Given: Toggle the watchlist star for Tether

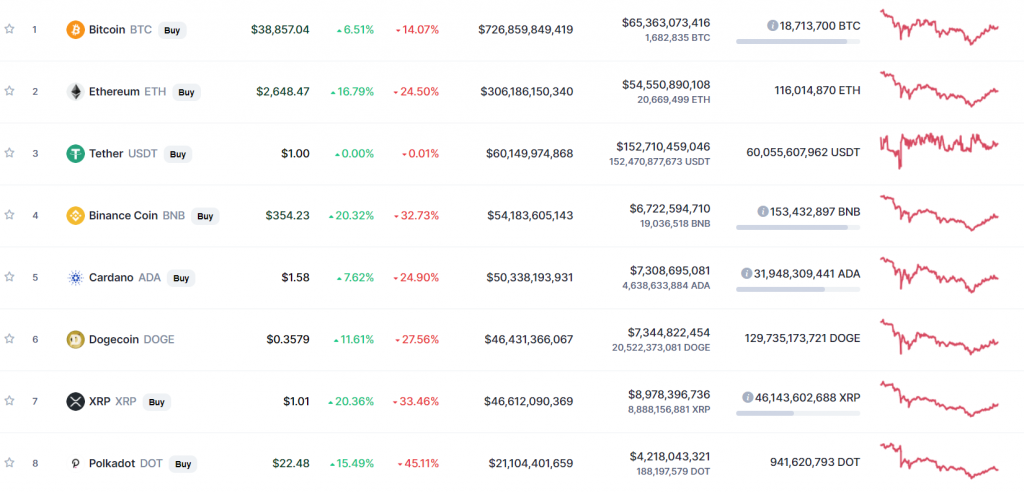Looking at the screenshot, I should pos(10,153).
